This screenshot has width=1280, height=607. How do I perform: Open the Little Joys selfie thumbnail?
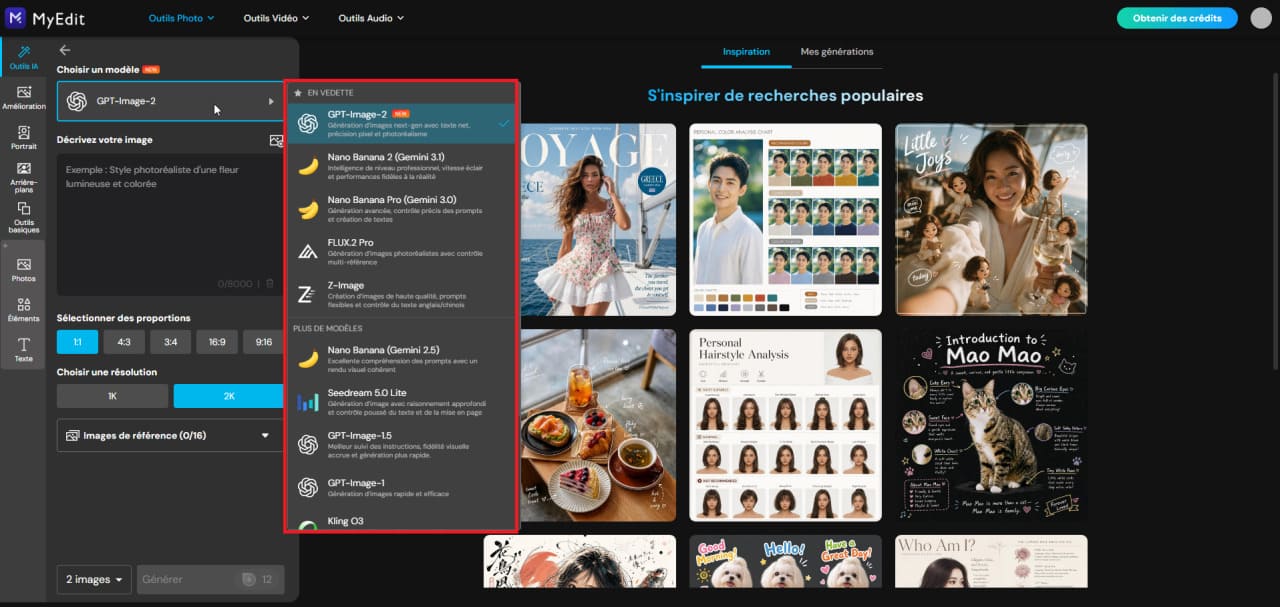(991, 219)
